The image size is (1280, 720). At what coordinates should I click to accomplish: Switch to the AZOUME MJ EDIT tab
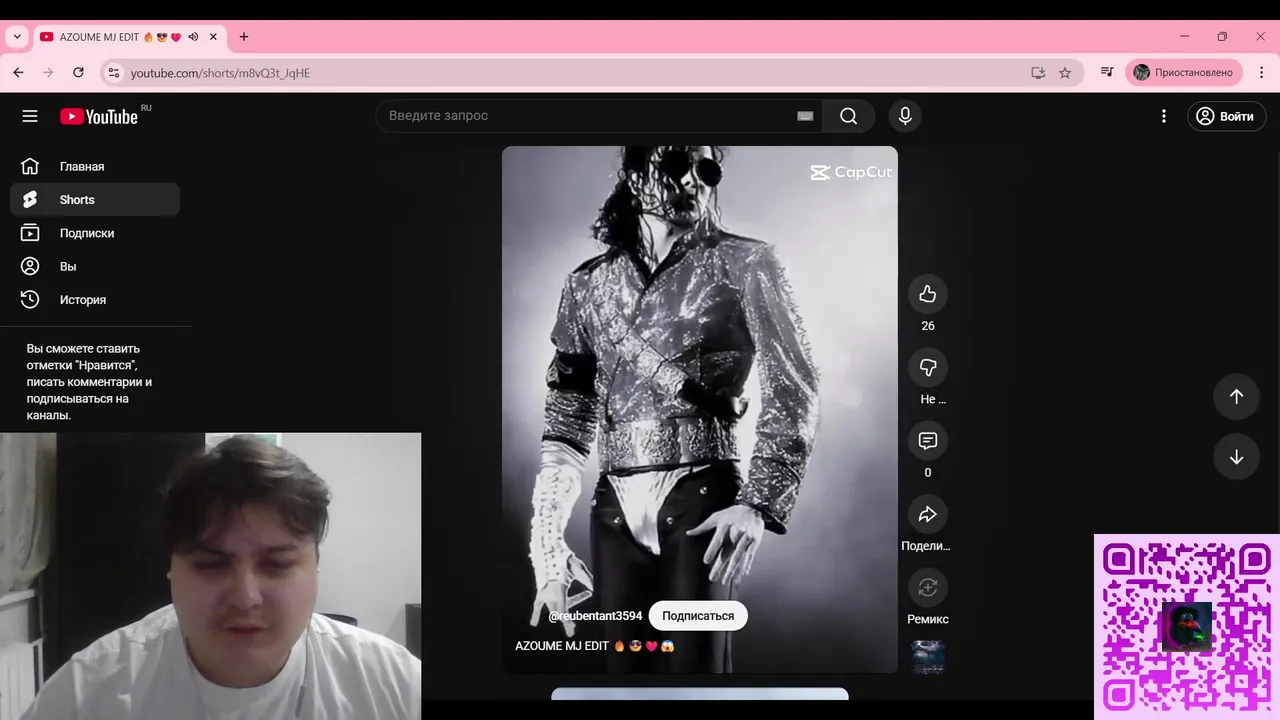(x=128, y=37)
